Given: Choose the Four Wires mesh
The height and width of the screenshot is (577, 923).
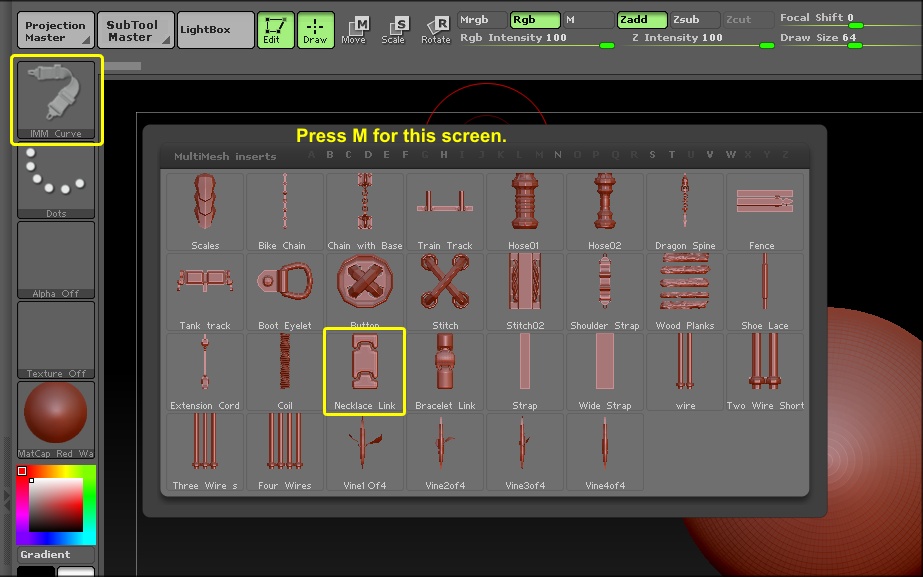Looking at the screenshot, I should click(x=285, y=452).
